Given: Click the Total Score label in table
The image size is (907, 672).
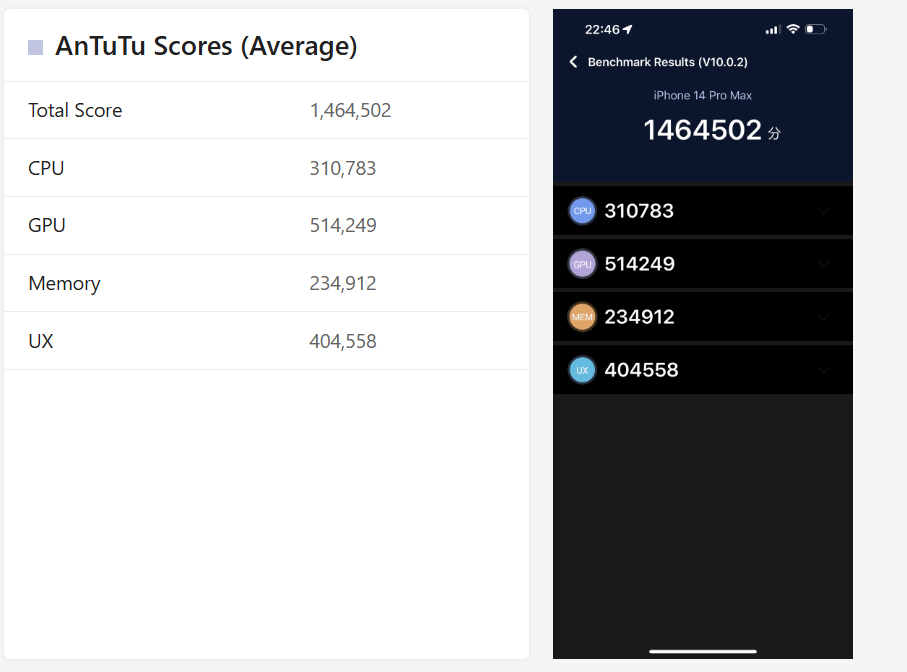Looking at the screenshot, I should click(75, 110).
